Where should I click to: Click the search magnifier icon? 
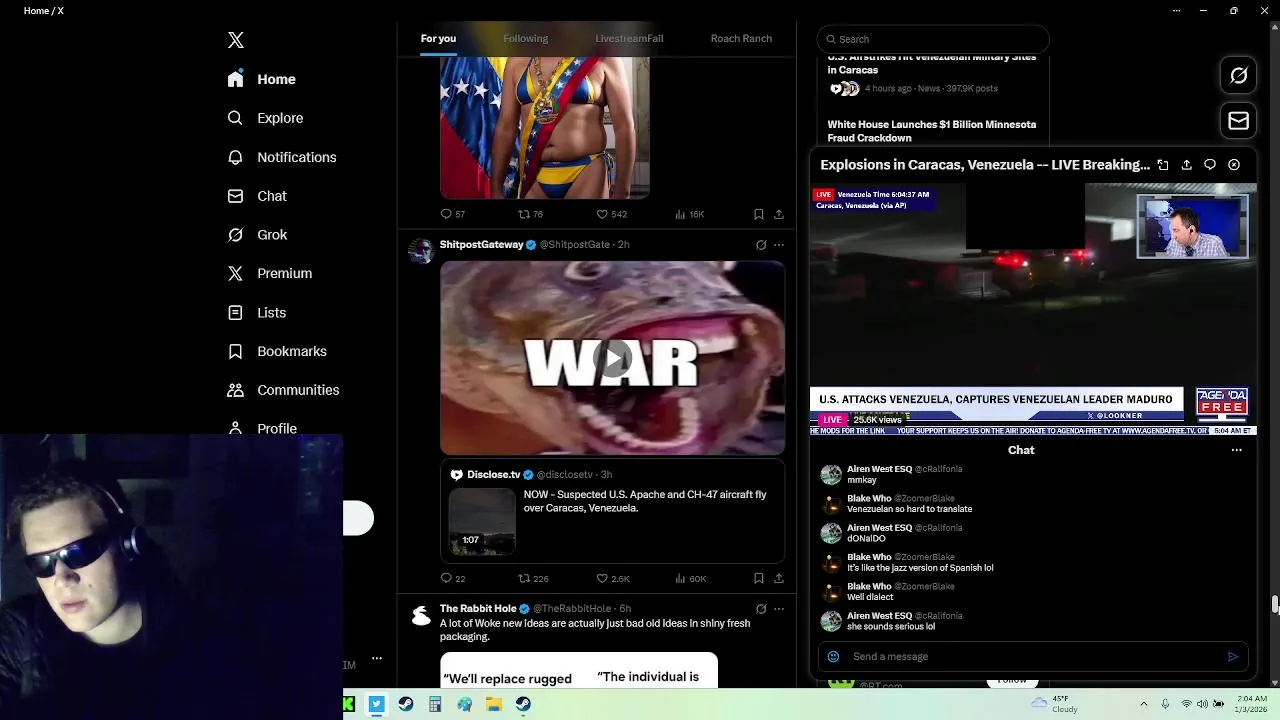click(830, 39)
